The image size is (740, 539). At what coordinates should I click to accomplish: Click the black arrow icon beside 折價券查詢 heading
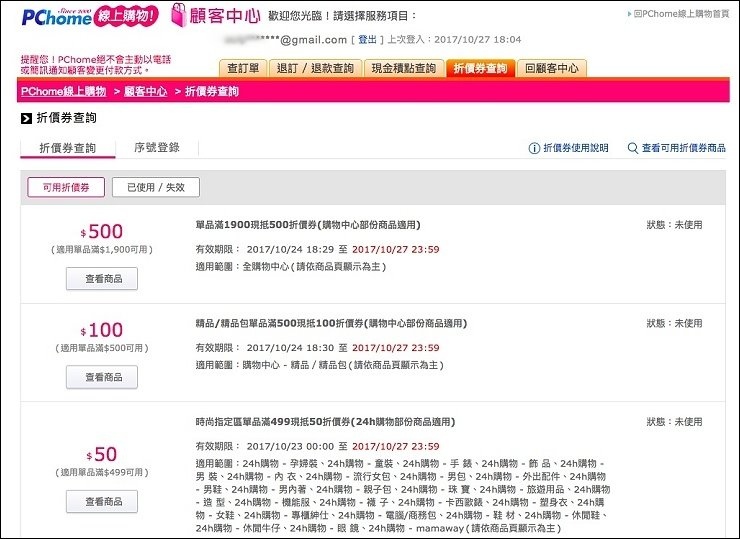pos(26,118)
